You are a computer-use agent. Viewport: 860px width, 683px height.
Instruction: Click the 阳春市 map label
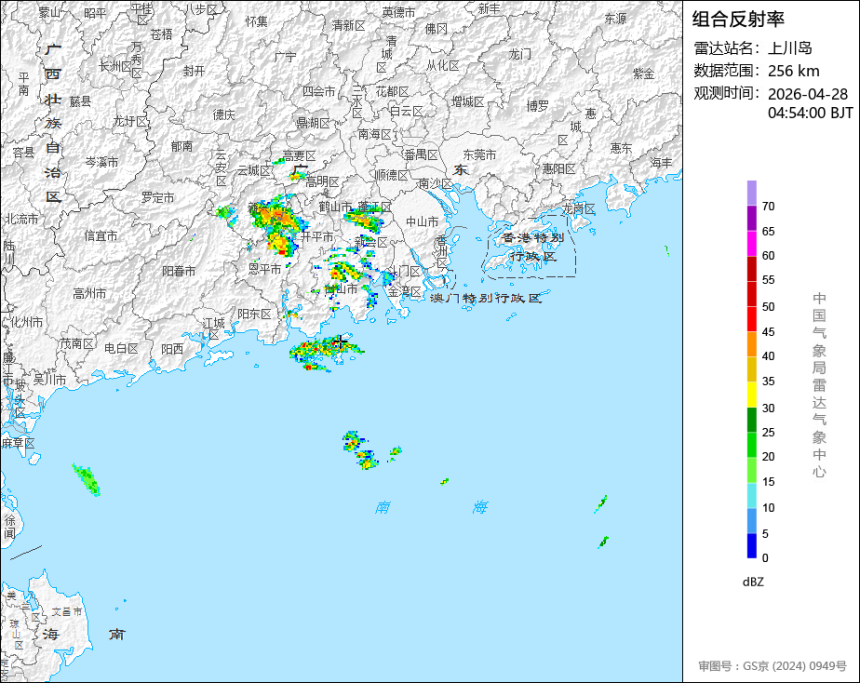pos(179,270)
